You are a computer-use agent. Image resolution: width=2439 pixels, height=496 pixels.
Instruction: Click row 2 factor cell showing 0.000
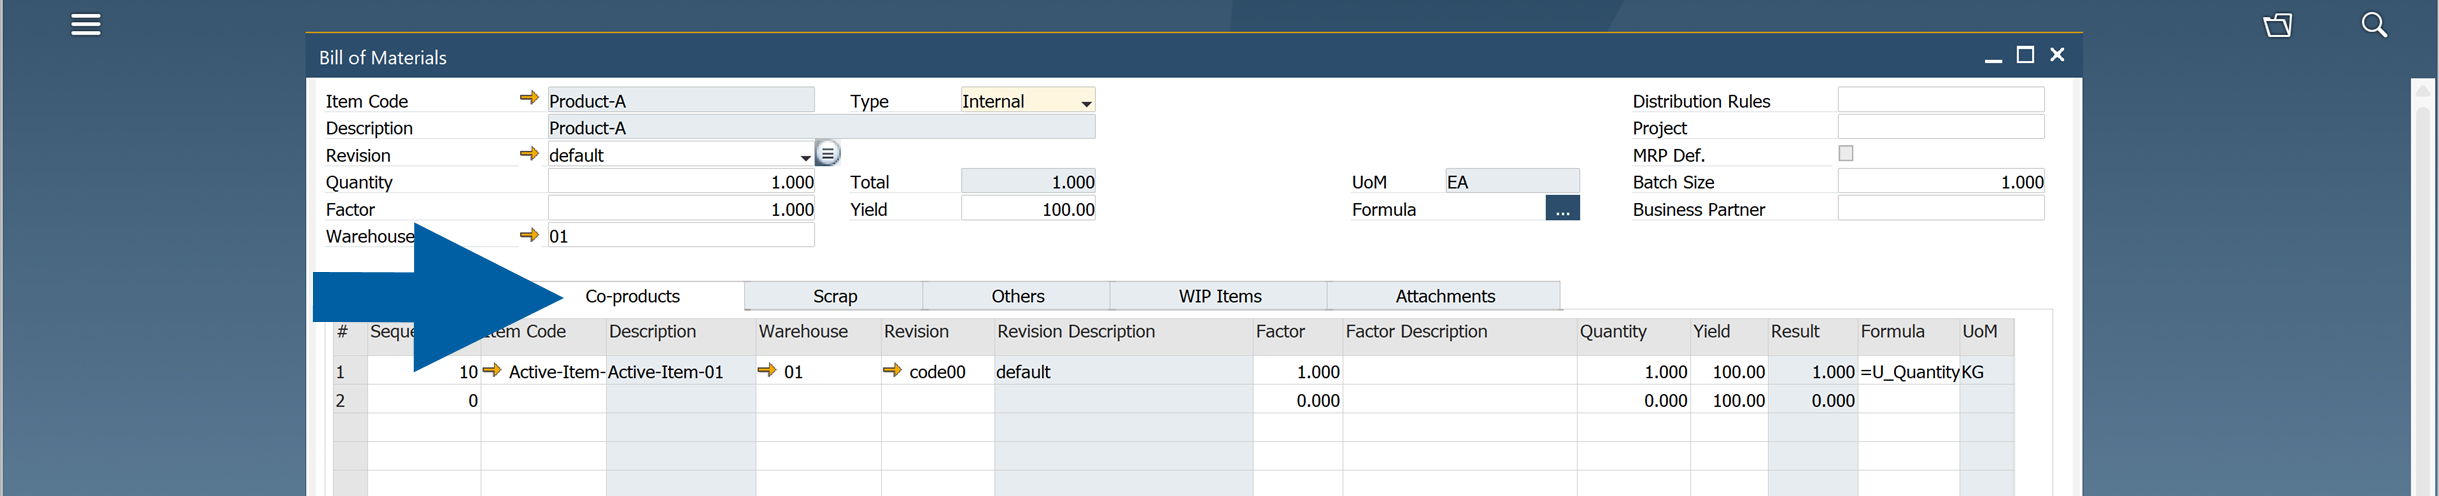click(x=1298, y=400)
